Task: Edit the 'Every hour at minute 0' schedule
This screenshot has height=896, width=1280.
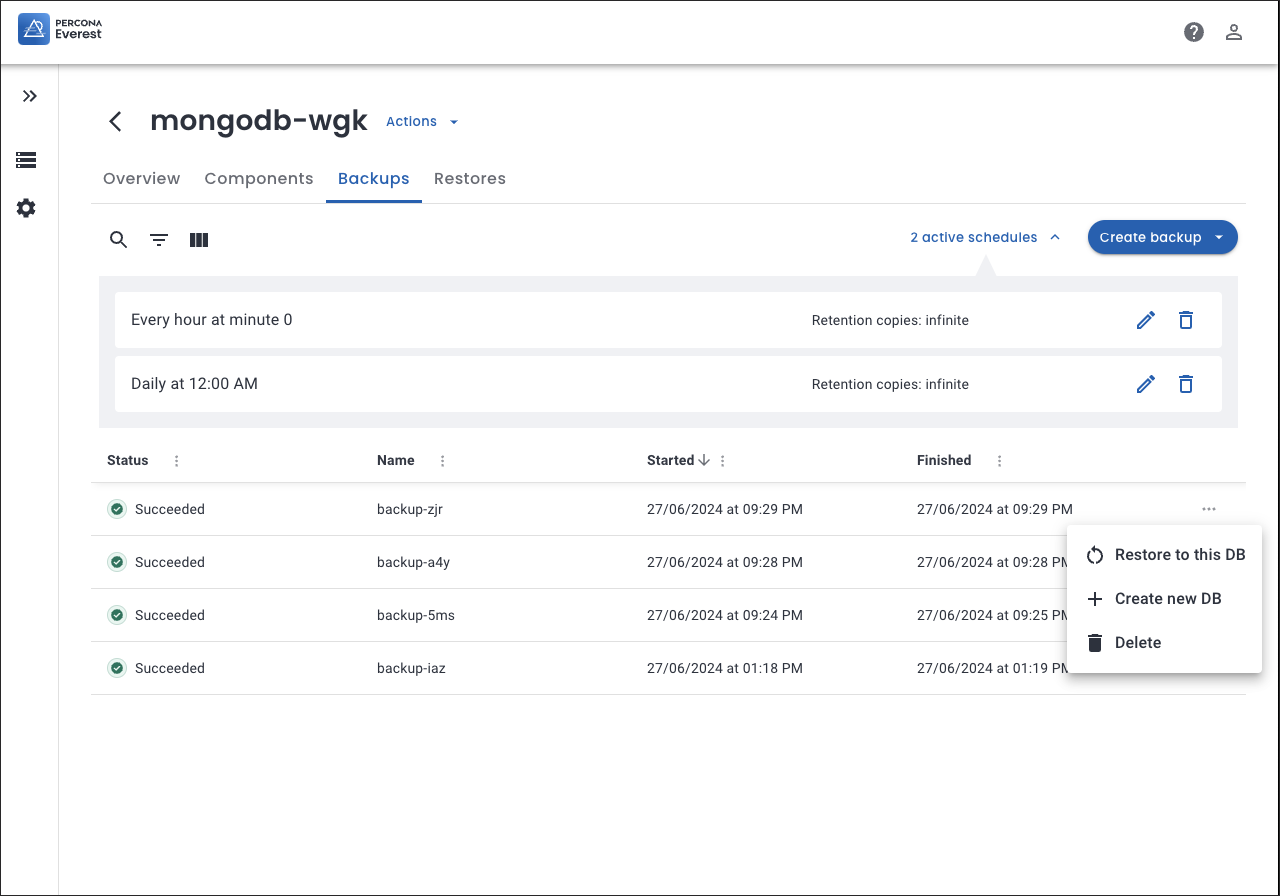Action: click(x=1146, y=320)
